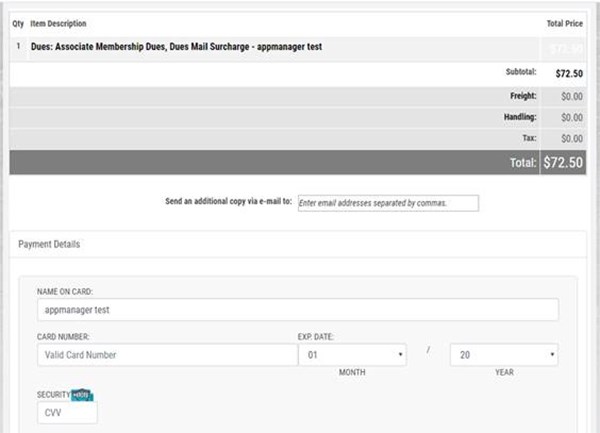600x433 pixels.
Task: Select the CVV security code field
Action: (x=67, y=413)
